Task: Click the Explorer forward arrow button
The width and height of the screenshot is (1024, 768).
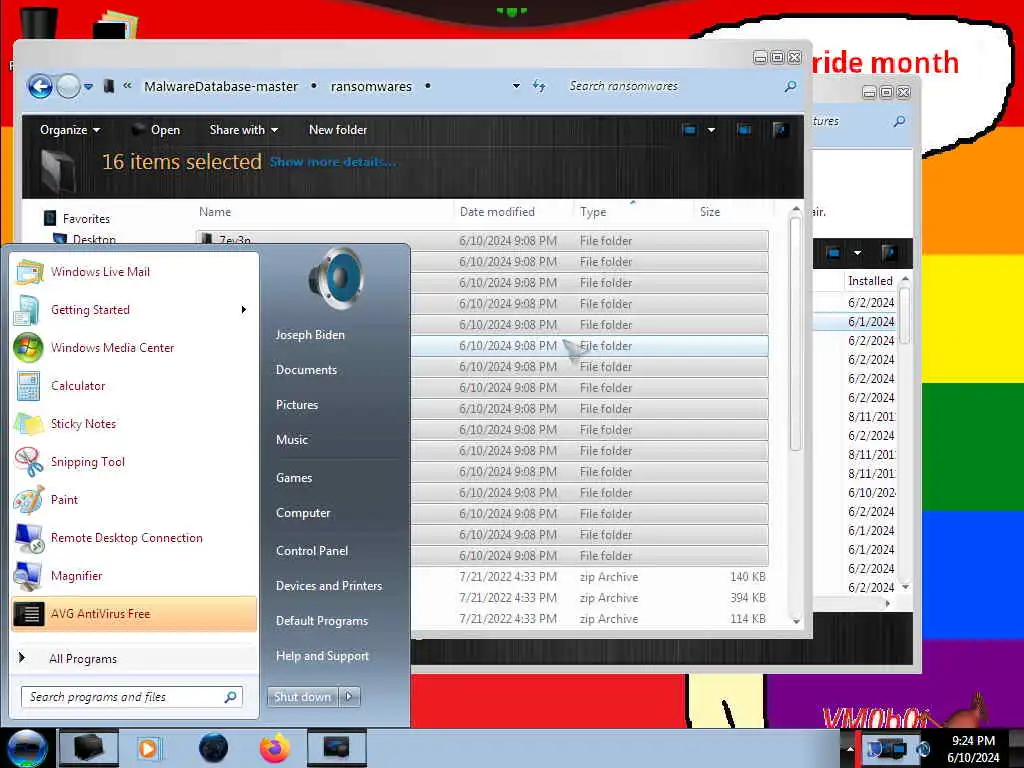Action: [68, 86]
